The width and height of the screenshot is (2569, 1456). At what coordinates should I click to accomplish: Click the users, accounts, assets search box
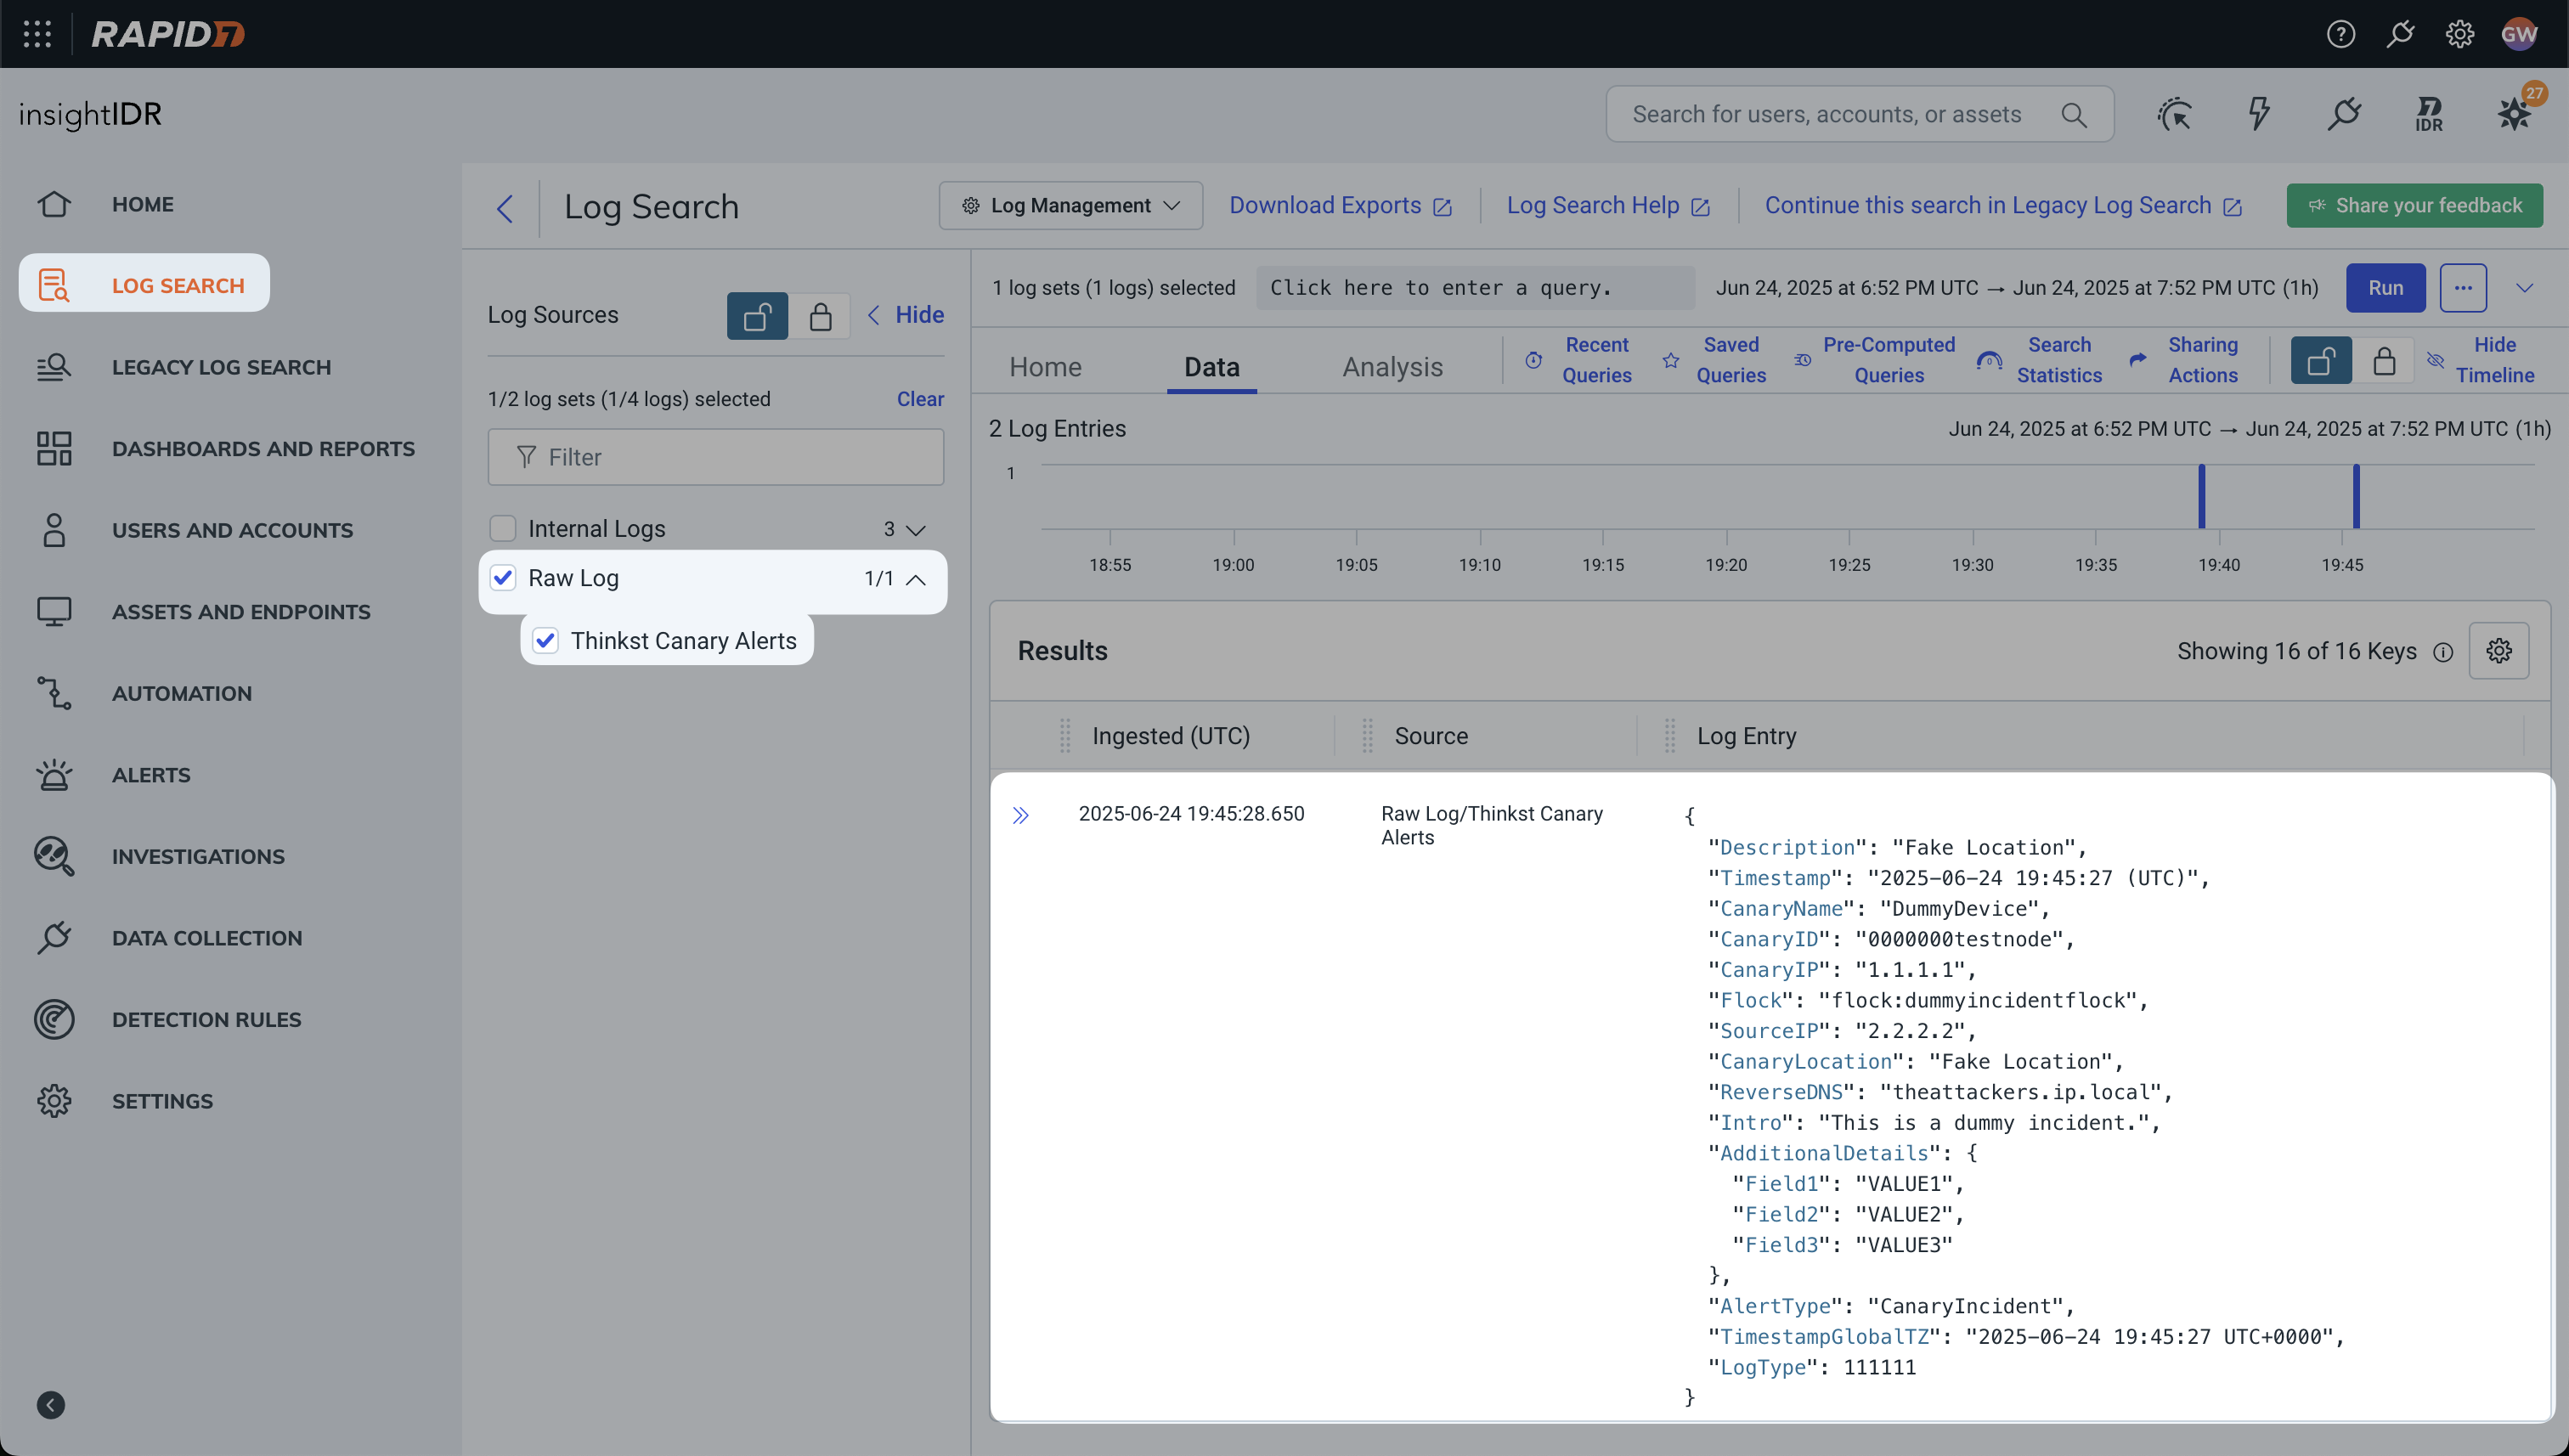tap(1858, 114)
